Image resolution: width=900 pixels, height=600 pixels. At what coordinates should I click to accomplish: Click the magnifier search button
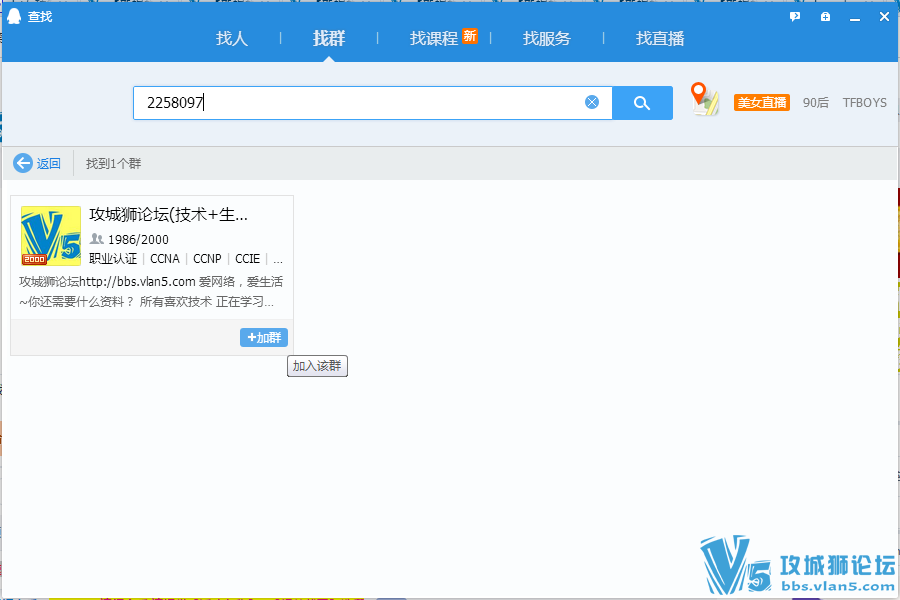642,103
